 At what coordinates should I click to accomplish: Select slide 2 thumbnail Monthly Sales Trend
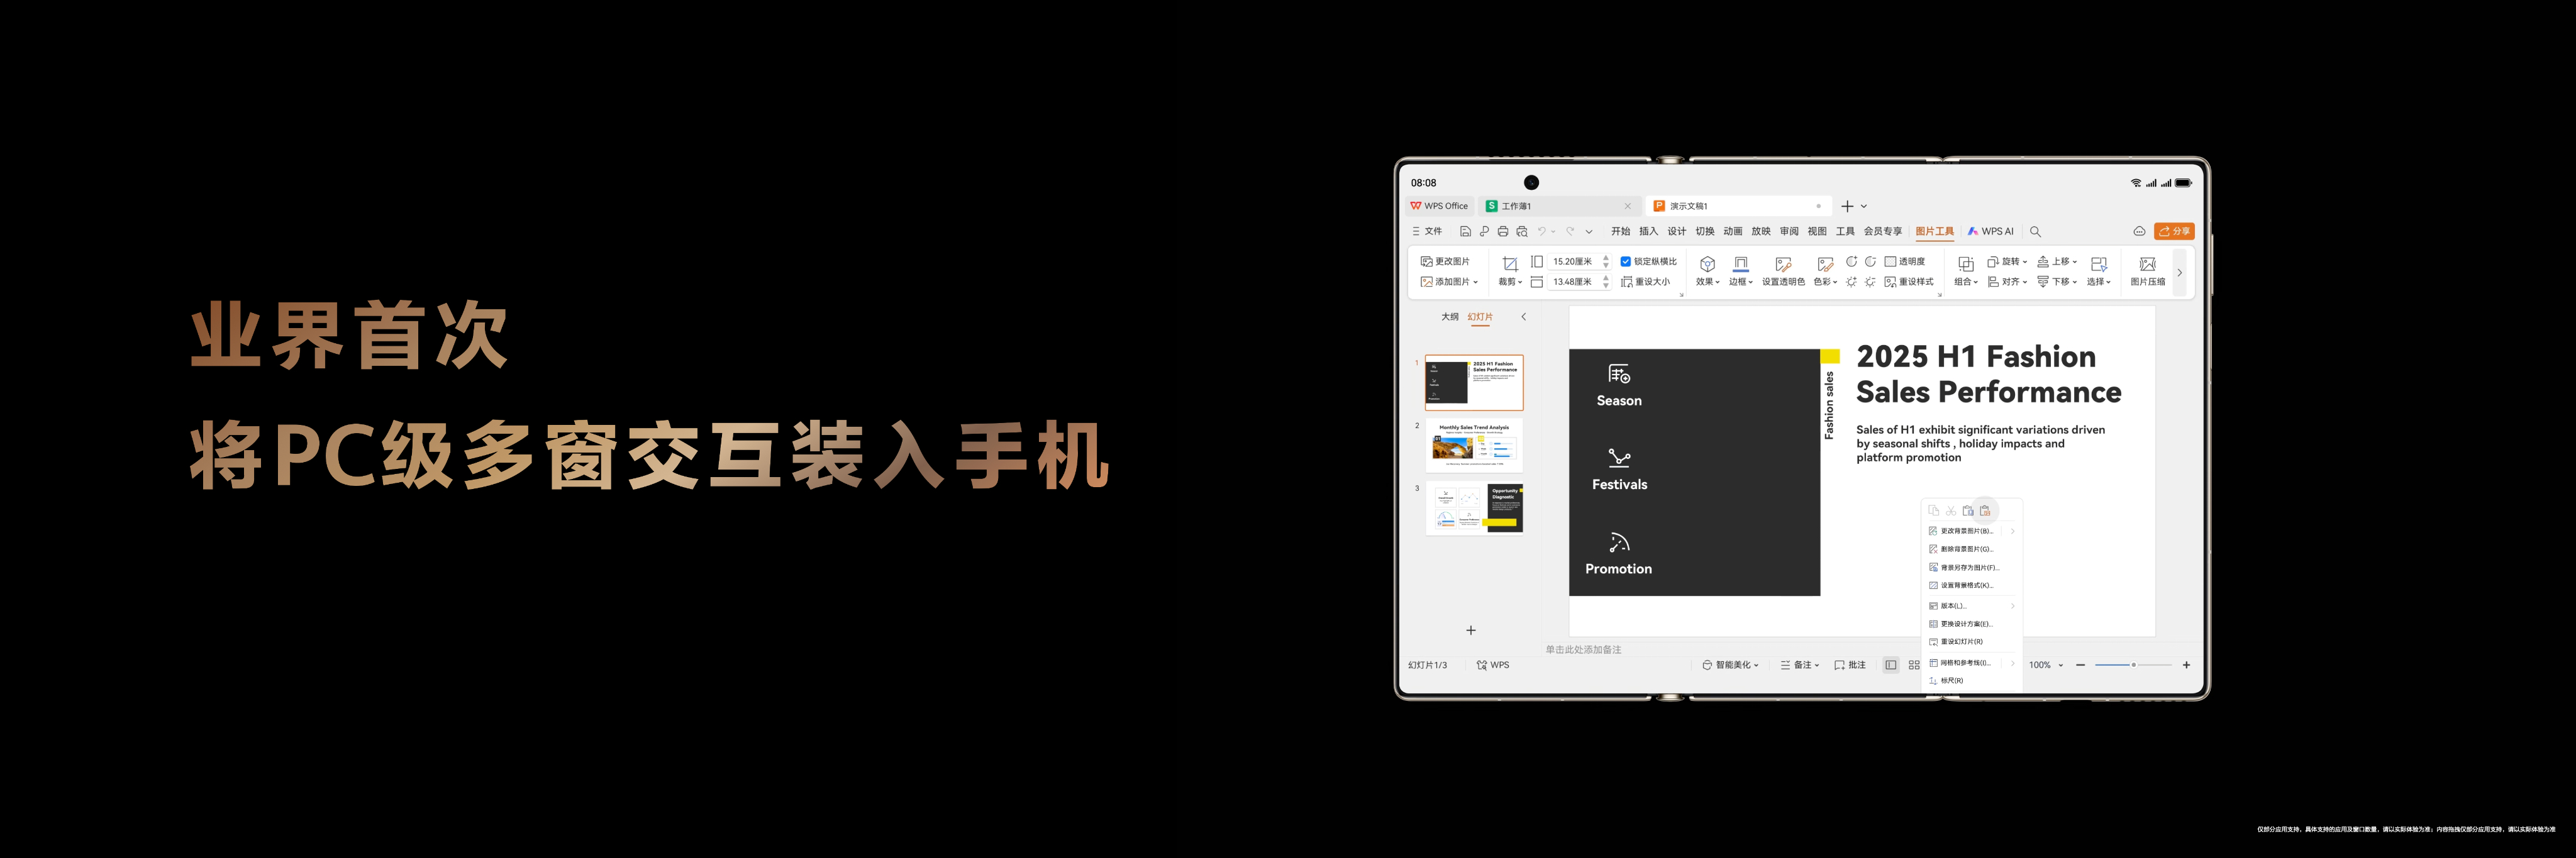(1474, 445)
